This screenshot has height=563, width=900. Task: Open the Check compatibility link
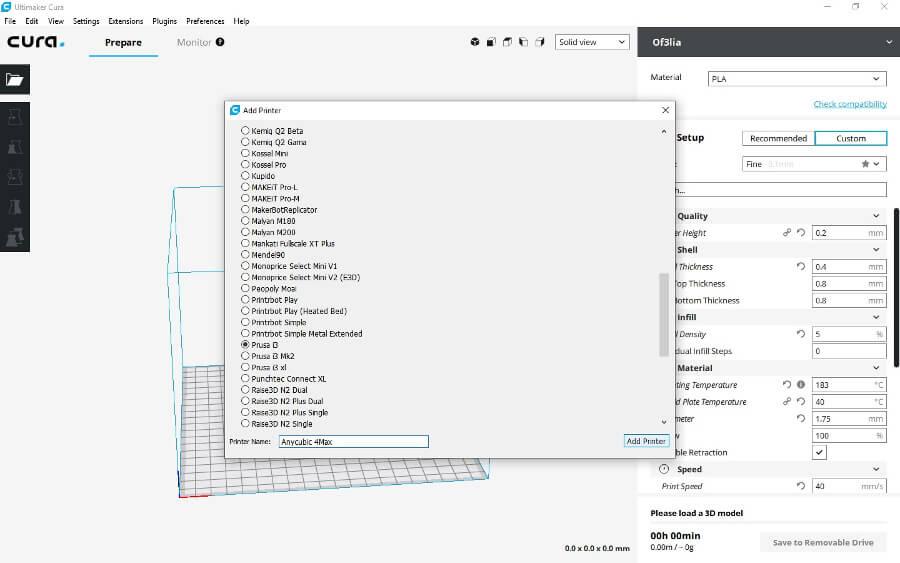click(x=849, y=104)
